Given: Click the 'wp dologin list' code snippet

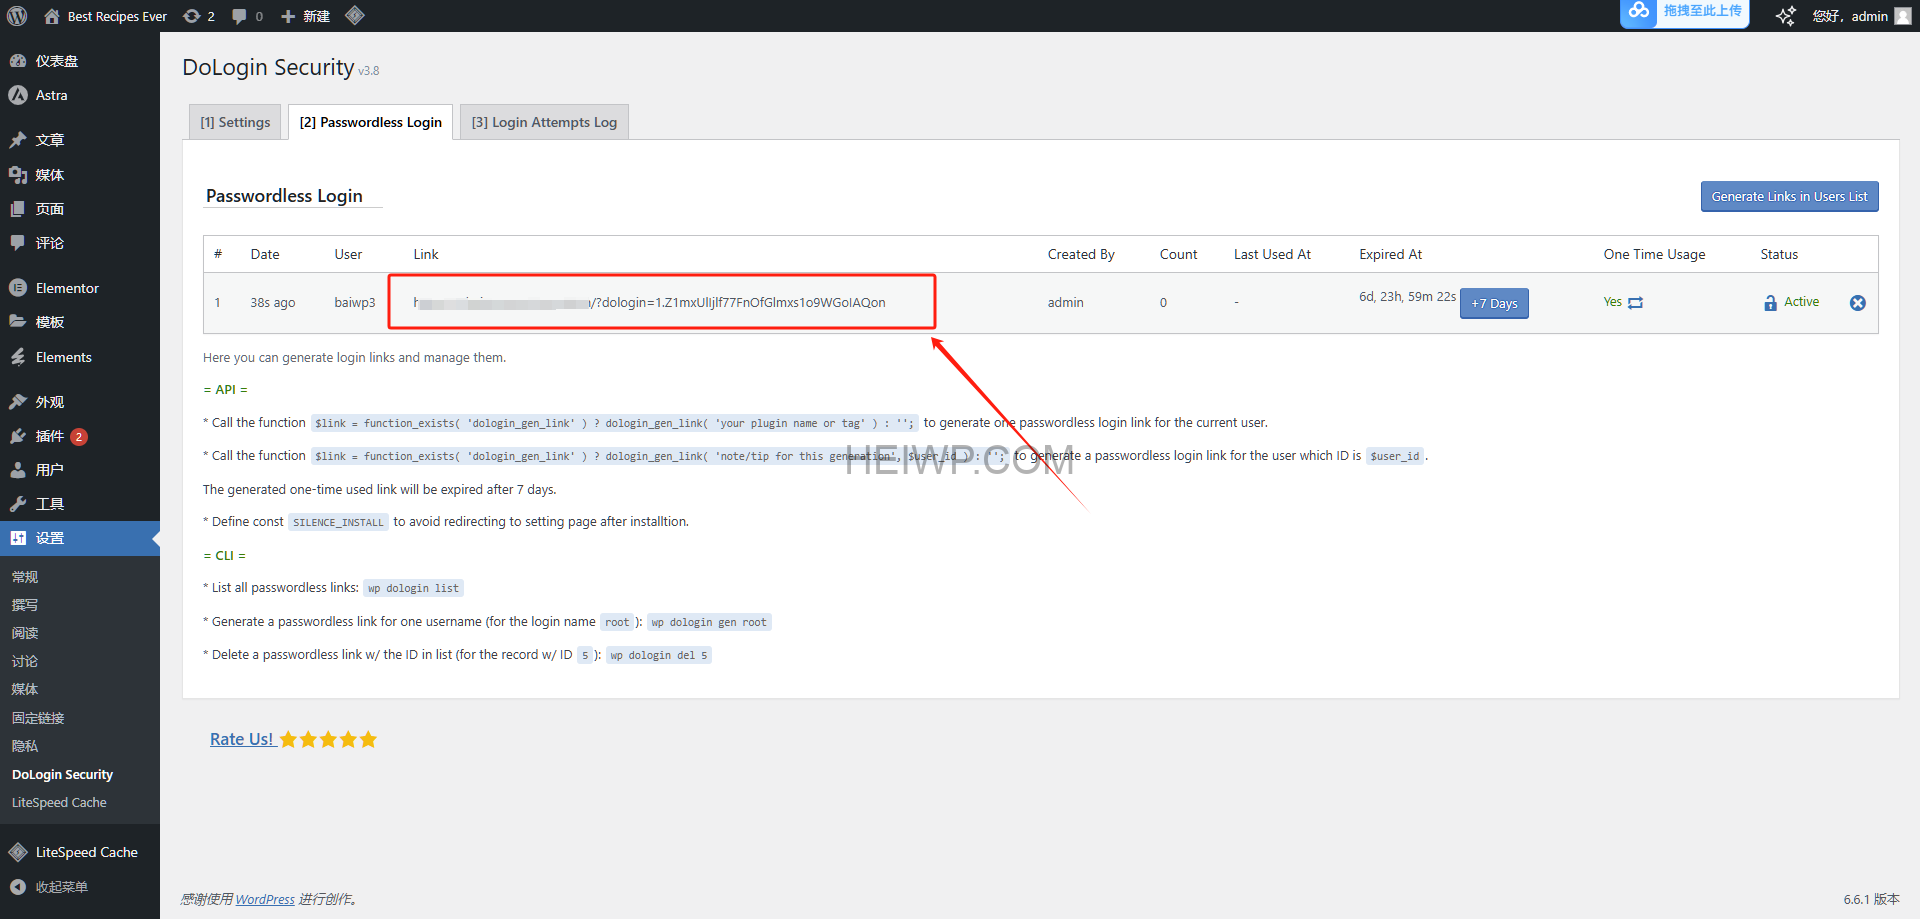Looking at the screenshot, I should pyautogui.click(x=413, y=588).
